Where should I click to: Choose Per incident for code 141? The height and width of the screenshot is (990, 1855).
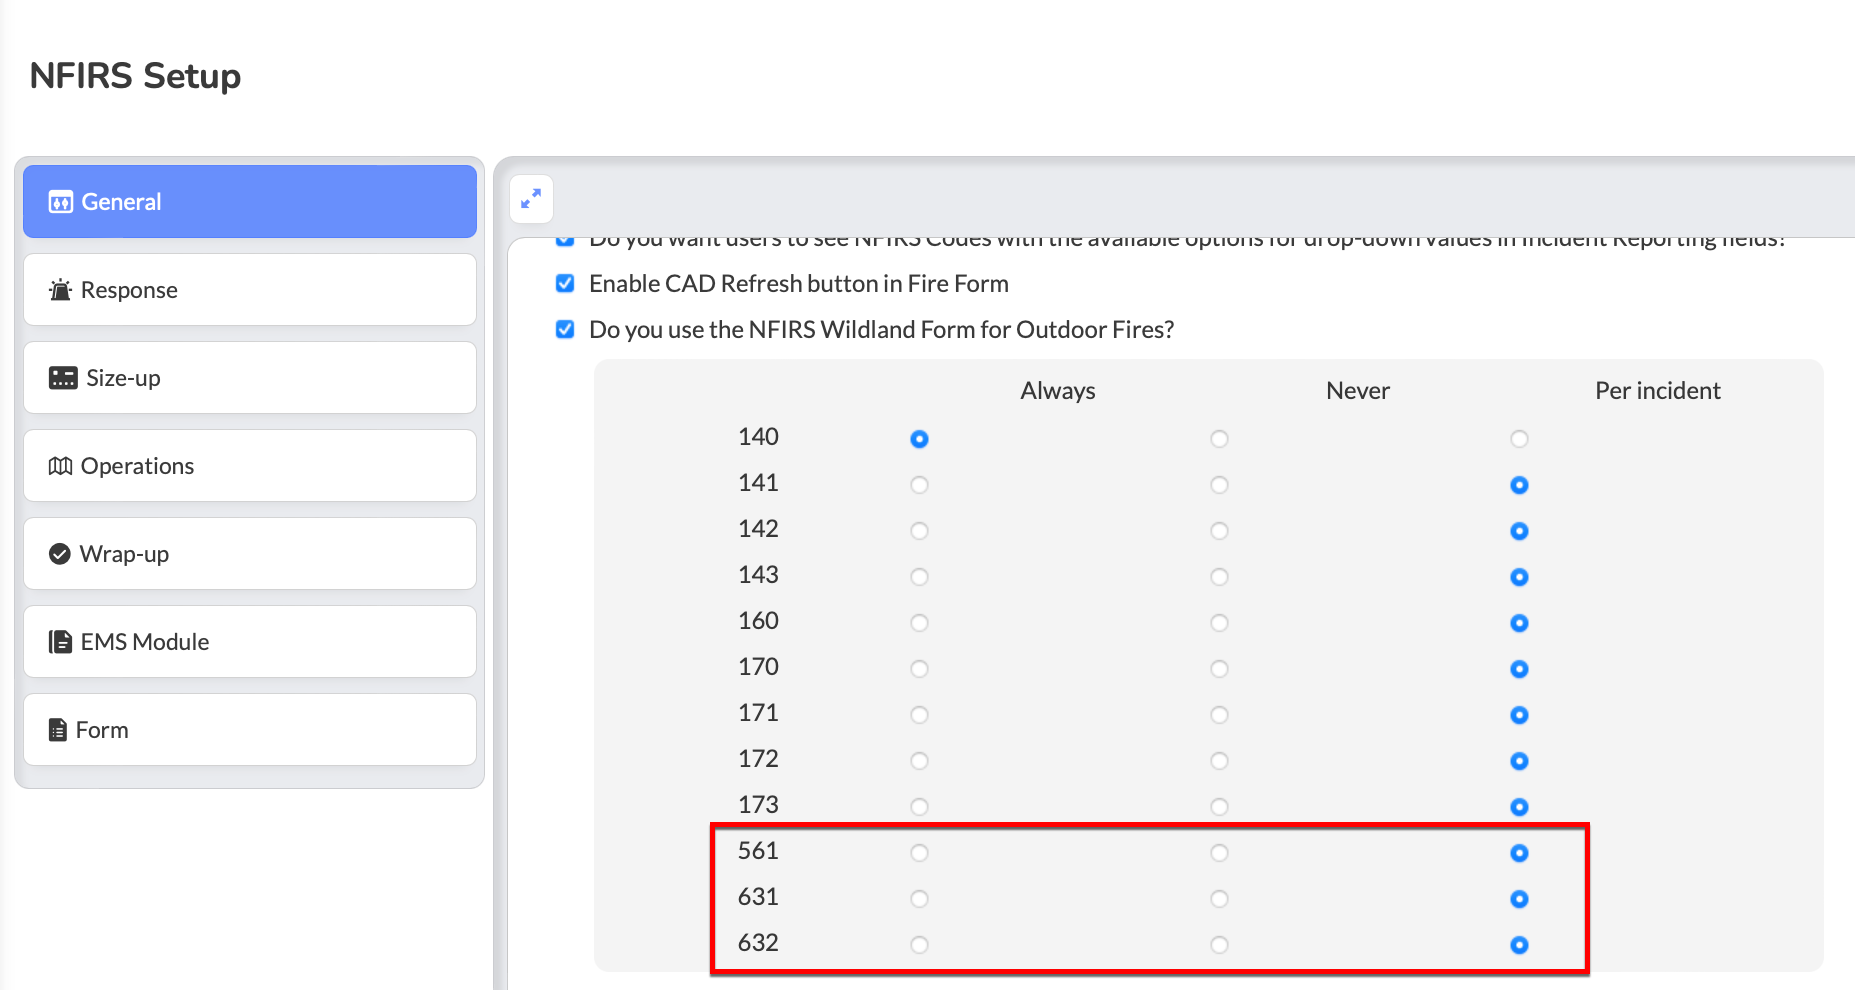pos(1519,485)
